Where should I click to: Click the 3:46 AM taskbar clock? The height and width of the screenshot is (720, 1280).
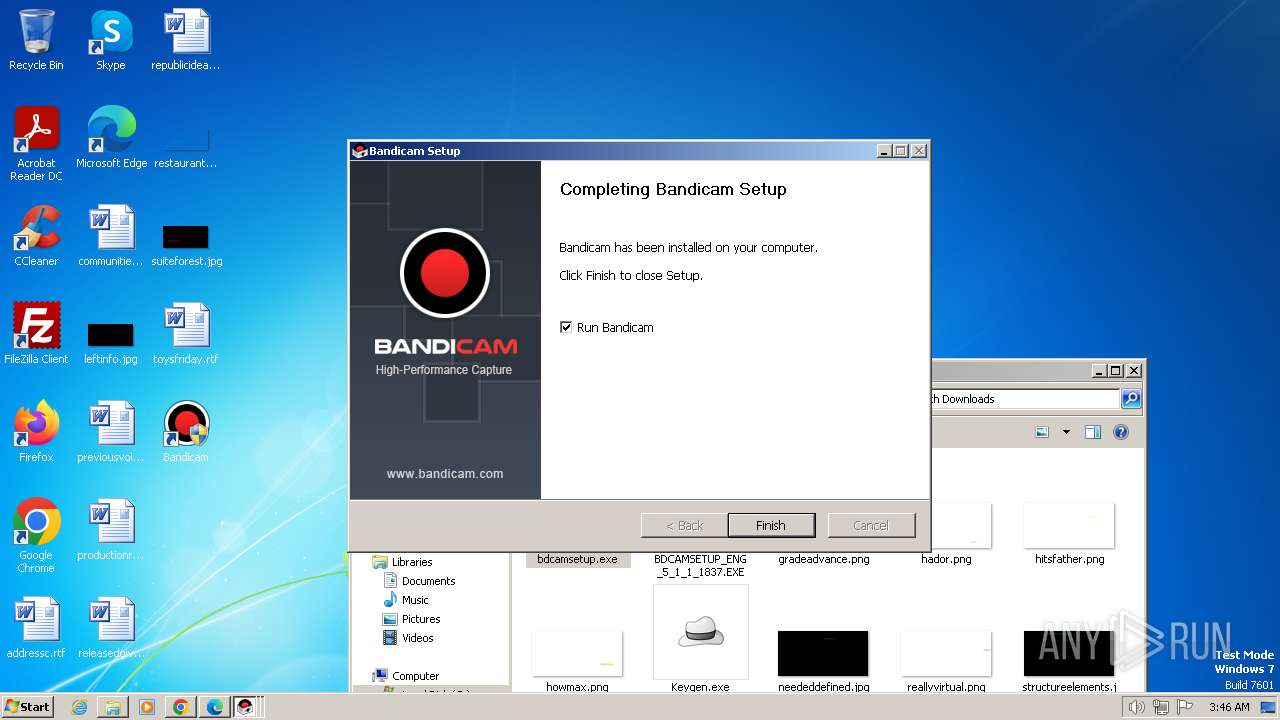[x=1229, y=707]
